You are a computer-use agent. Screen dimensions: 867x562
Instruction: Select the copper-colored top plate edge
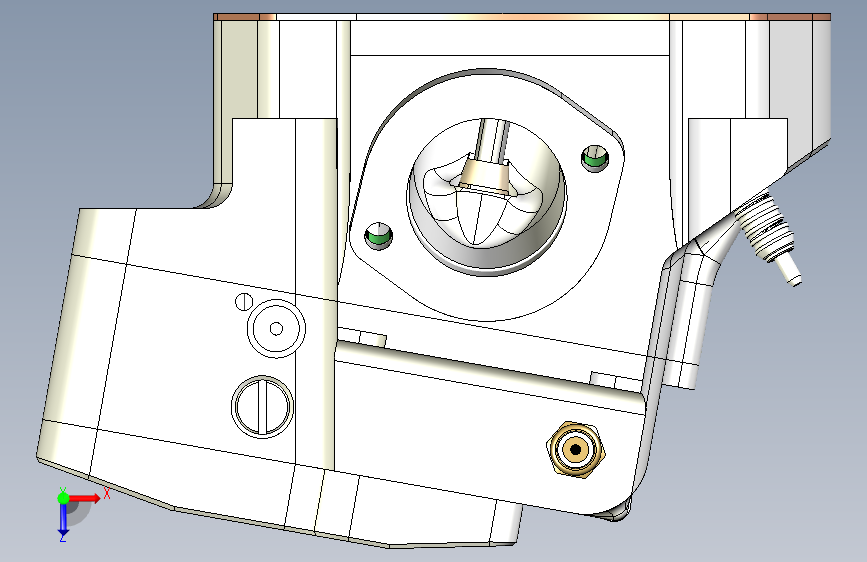click(522, 17)
